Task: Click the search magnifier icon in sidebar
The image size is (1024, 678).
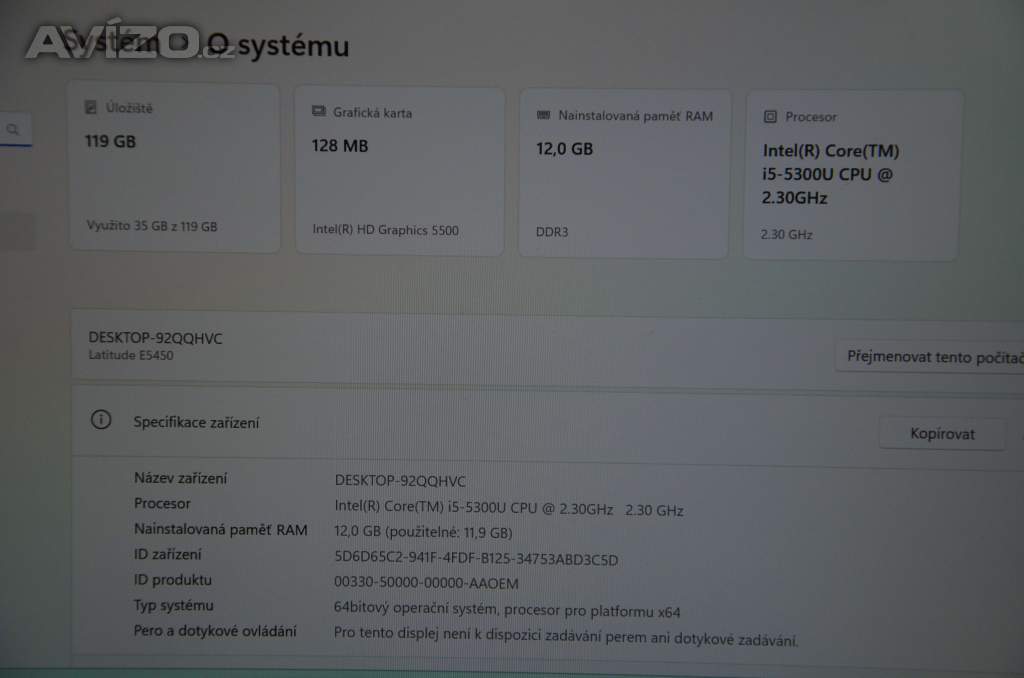Action: (x=13, y=129)
